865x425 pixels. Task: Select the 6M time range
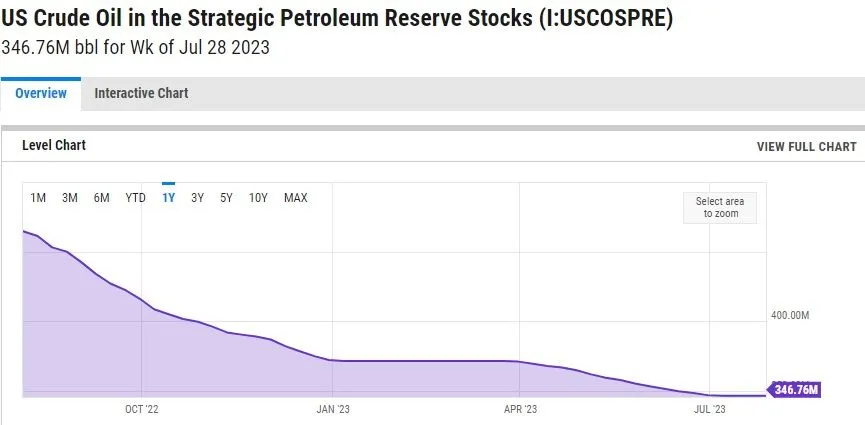coord(102,198)
